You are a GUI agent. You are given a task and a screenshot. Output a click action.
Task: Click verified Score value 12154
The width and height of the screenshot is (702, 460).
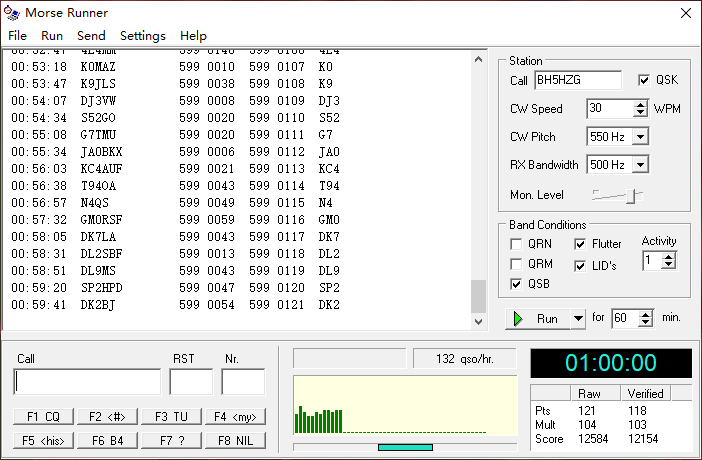click(643, 439)
